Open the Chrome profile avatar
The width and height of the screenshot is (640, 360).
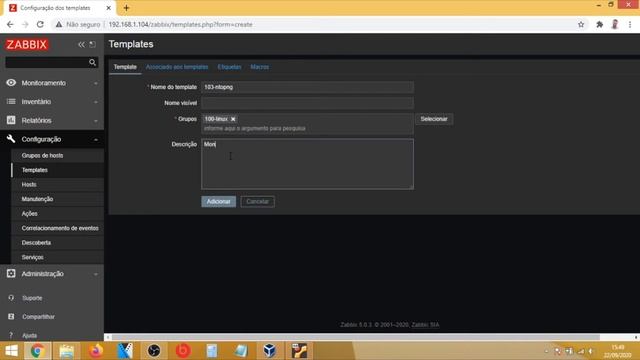615,24
